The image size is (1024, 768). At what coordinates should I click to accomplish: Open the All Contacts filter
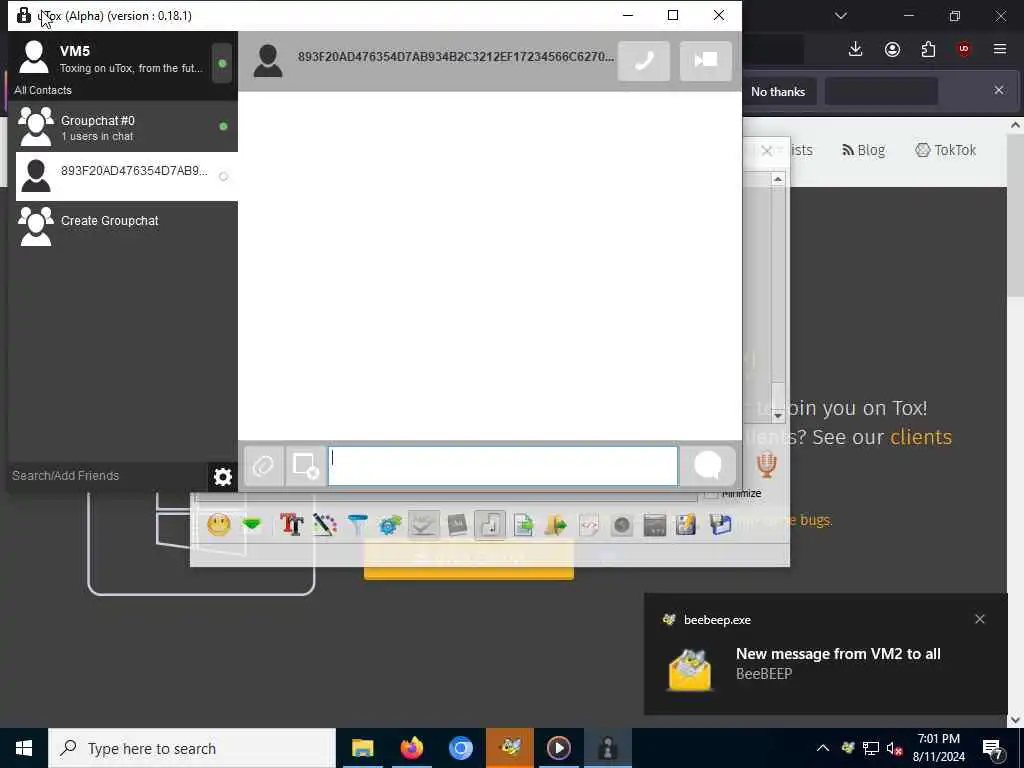coord(43,90)
